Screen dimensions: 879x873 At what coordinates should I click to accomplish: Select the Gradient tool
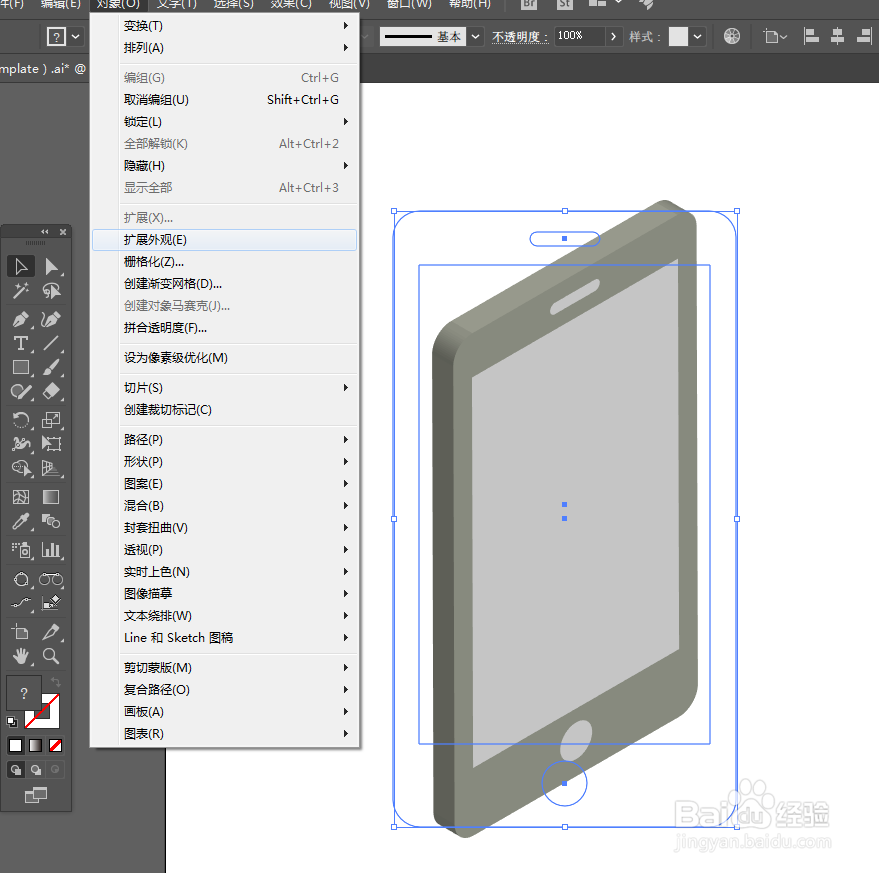52,497
